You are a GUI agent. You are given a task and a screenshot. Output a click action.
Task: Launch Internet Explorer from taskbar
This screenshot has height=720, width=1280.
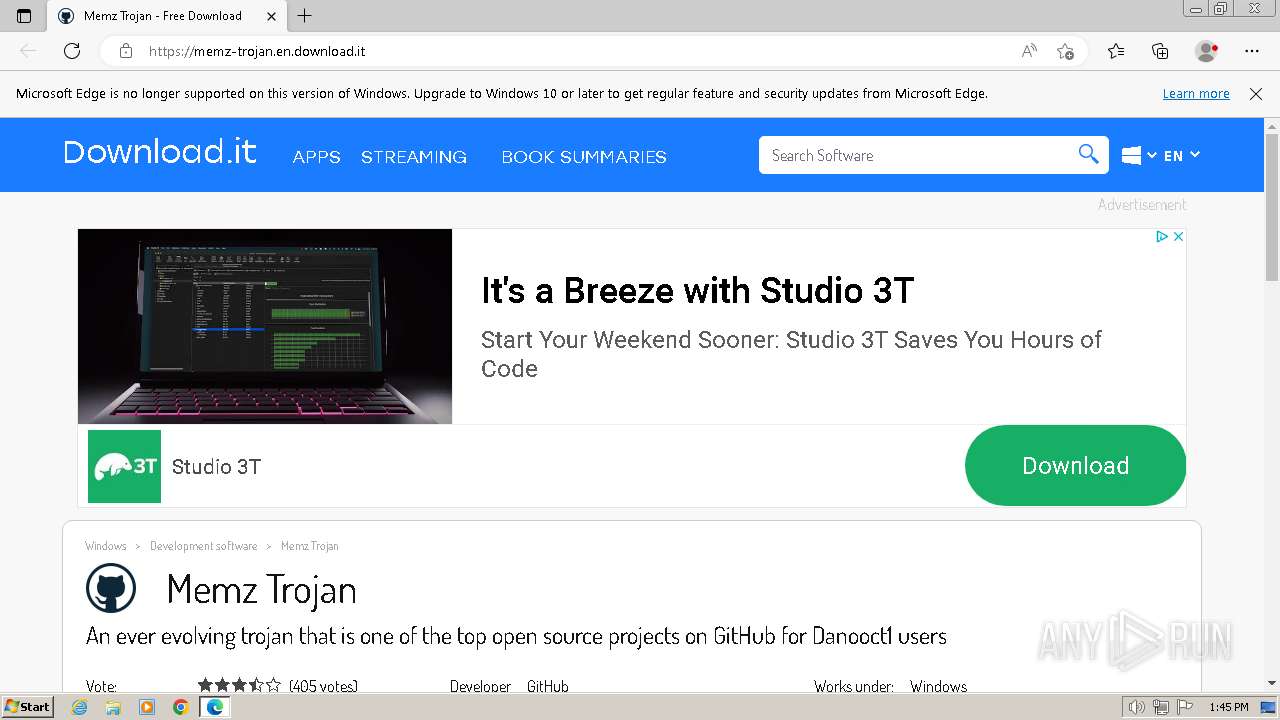pos(80,707)
